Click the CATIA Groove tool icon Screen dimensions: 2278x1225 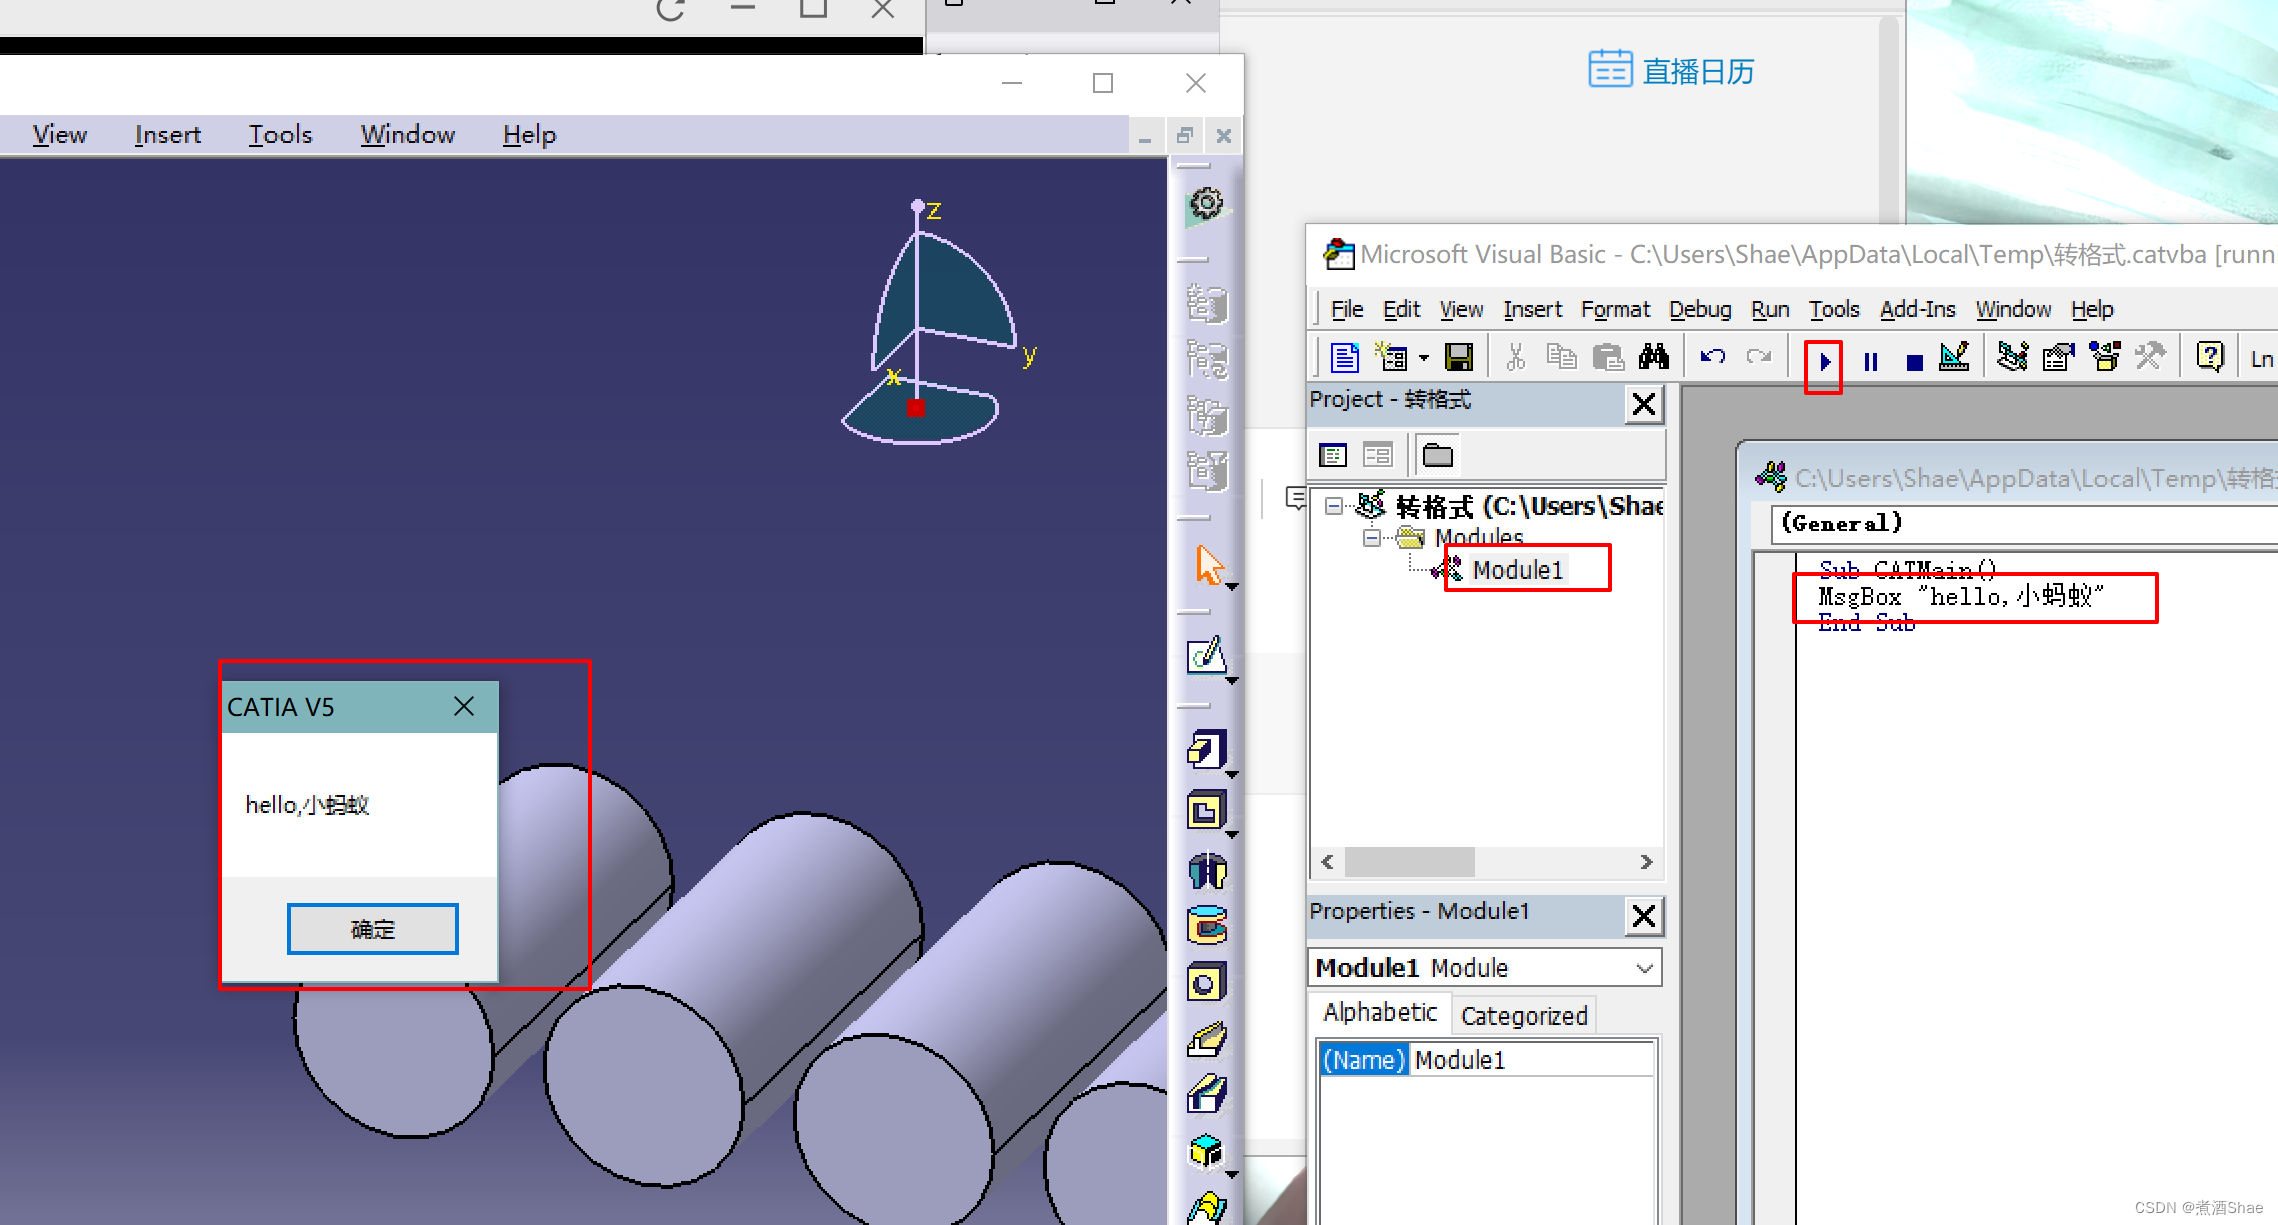click(x=1207, y=926)
